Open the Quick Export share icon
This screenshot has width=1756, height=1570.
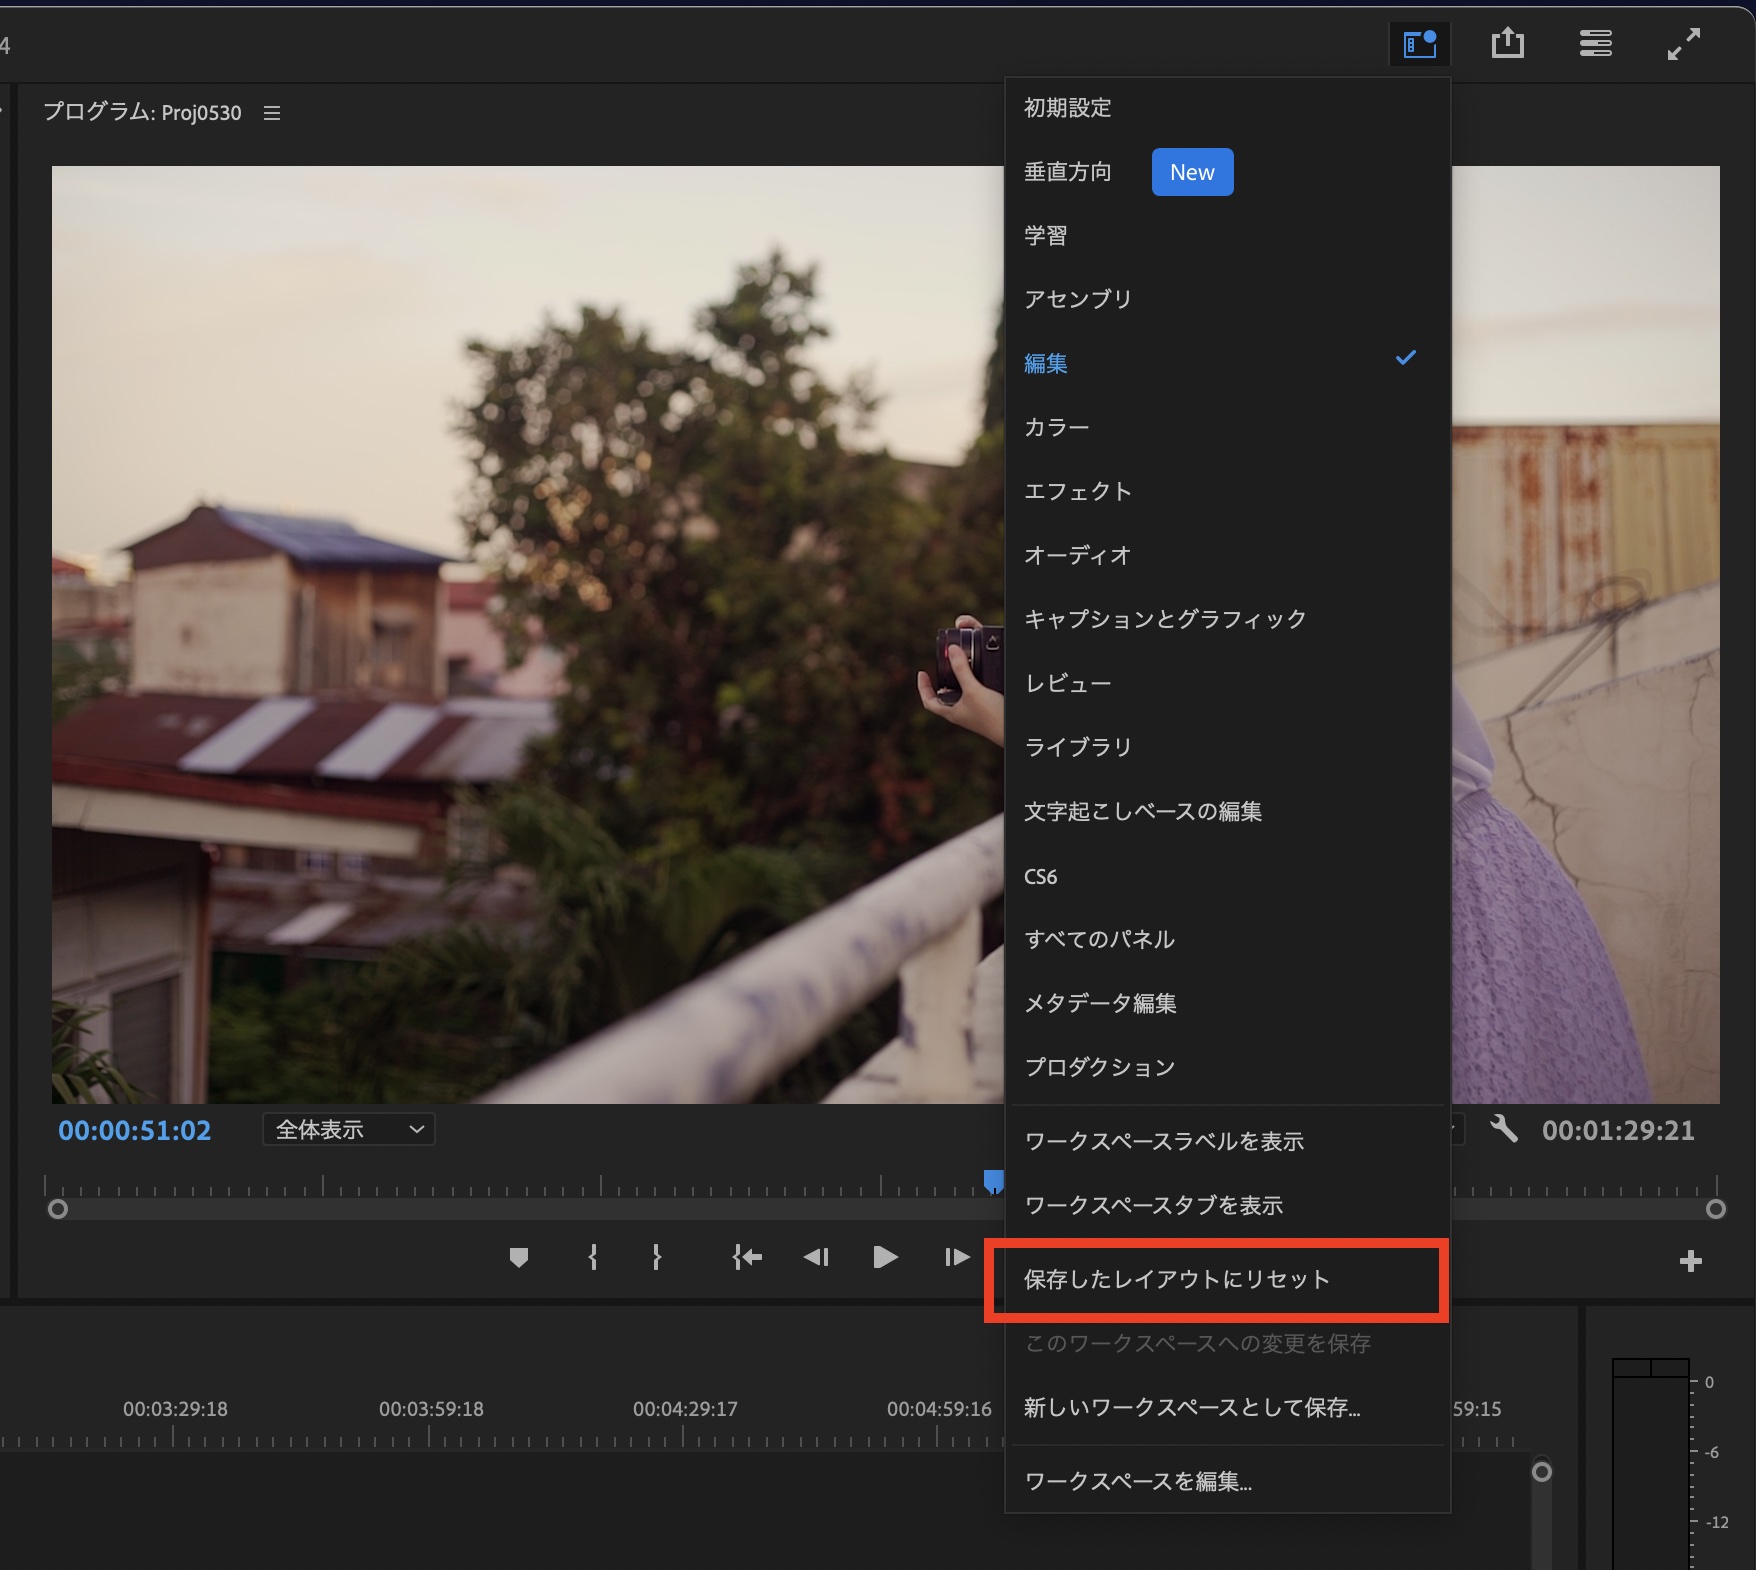click(1507, 44)
